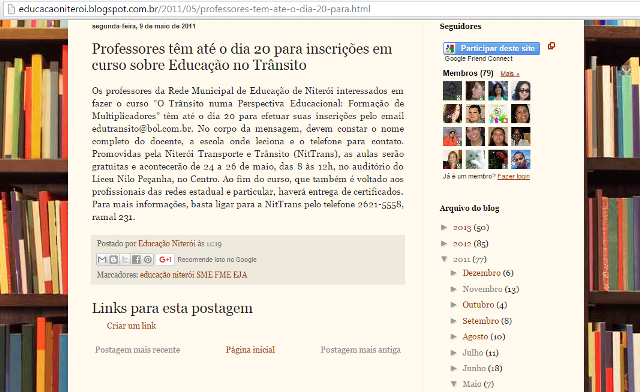
Task: Share the post on Twitter icon
Action: pos(125,260)
